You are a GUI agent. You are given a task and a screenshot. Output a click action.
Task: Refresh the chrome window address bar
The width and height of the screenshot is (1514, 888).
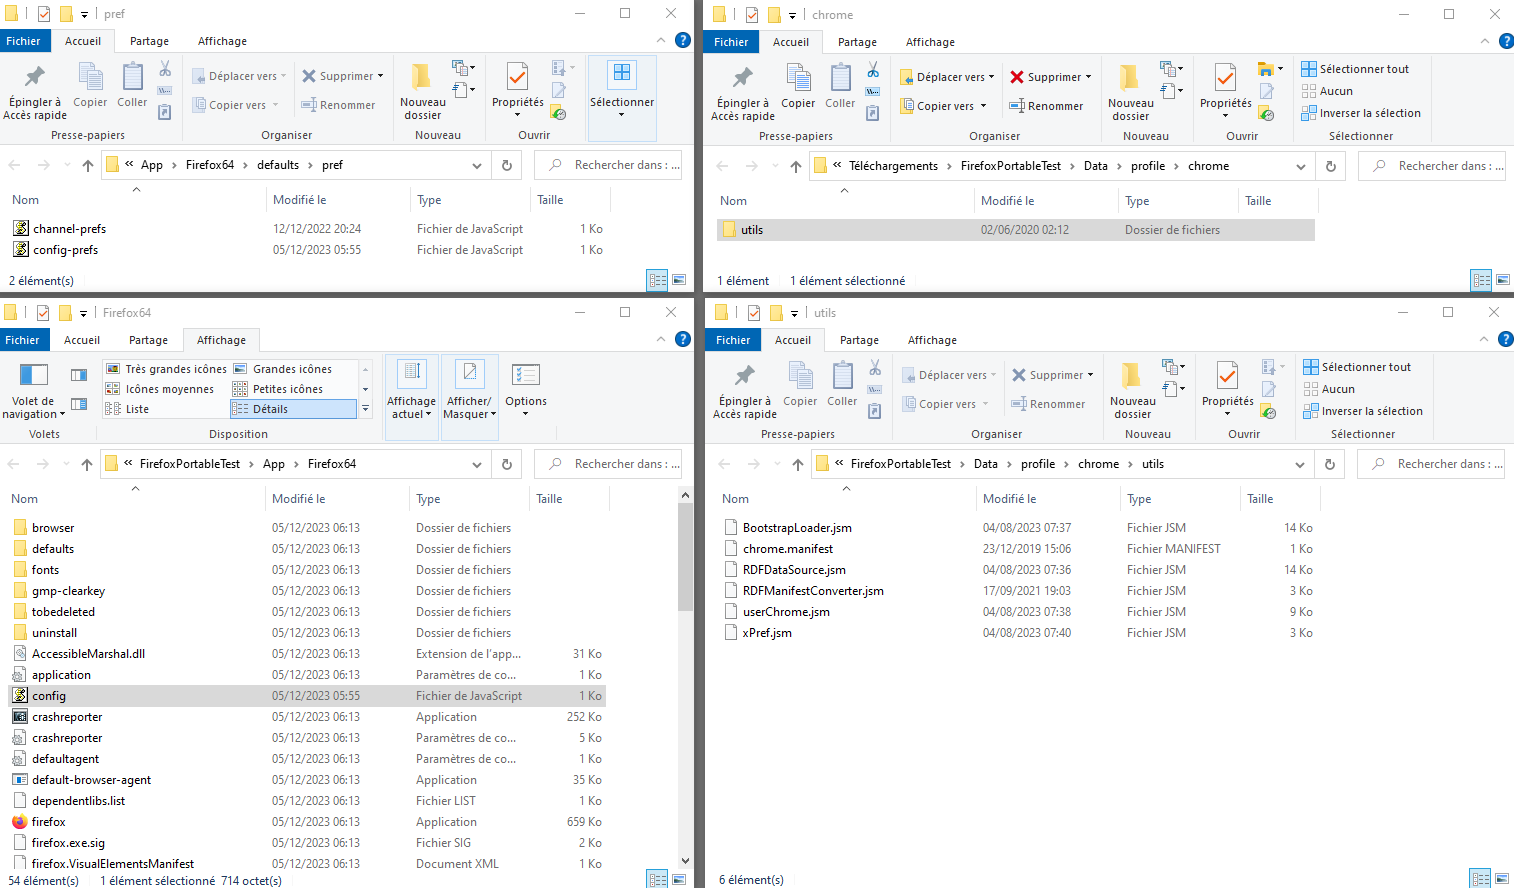[1331, 166]
